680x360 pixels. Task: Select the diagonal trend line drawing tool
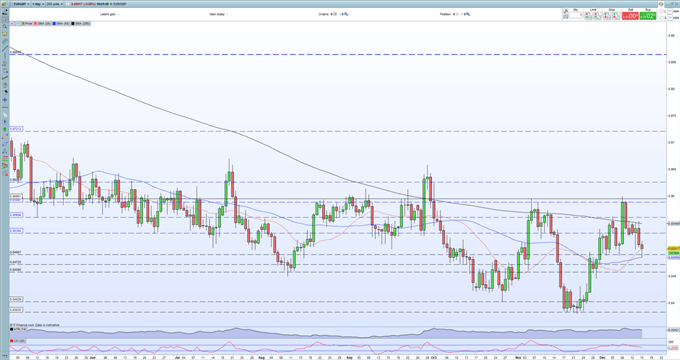(x=5, y=49)
